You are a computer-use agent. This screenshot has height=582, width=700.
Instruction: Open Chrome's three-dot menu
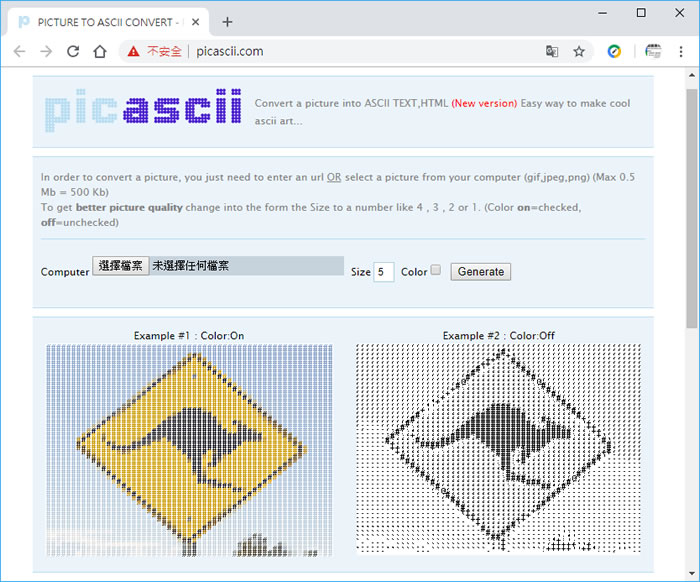[x=681, y=51]
